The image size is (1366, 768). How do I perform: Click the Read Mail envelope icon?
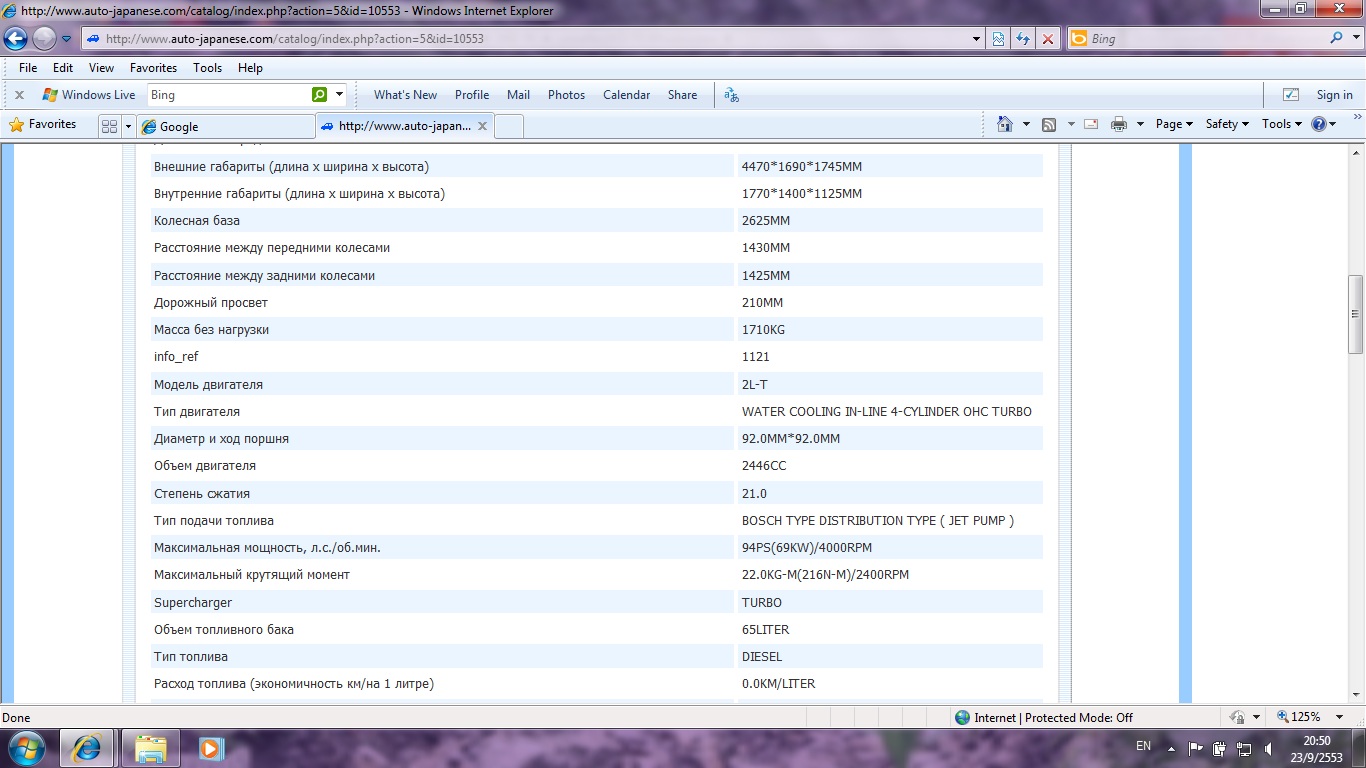tap(1091, 124)
